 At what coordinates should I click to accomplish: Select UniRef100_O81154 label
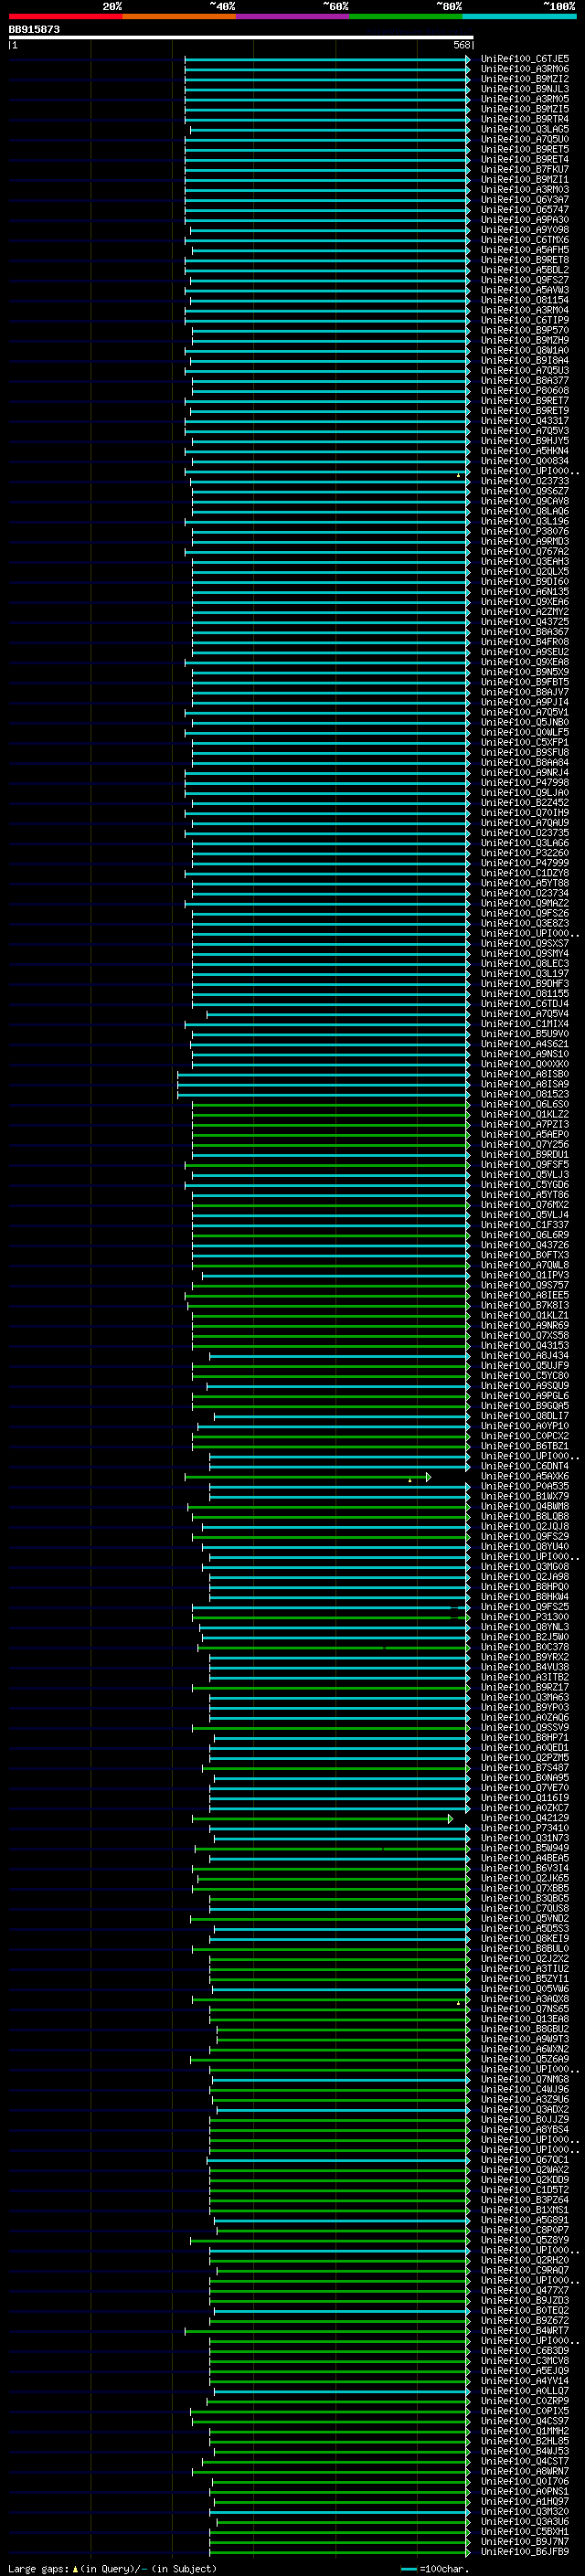(x=525, y=300)
